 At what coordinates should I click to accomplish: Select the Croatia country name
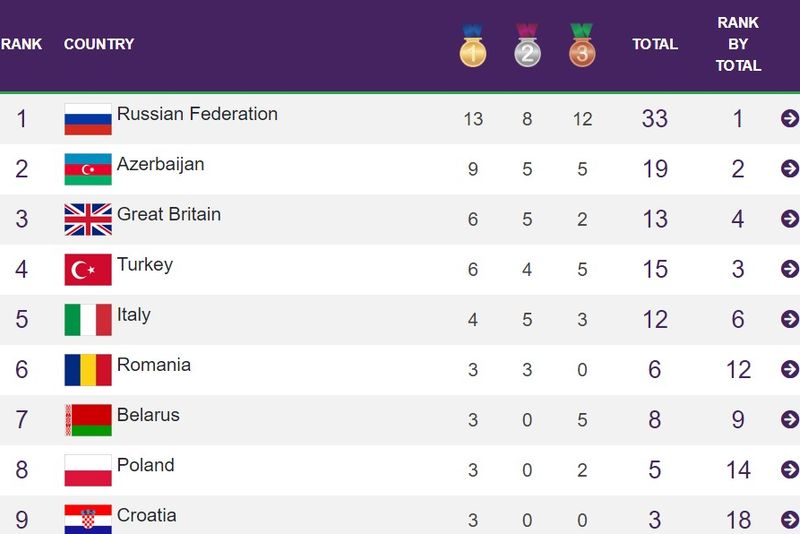(x=147, y=515)
